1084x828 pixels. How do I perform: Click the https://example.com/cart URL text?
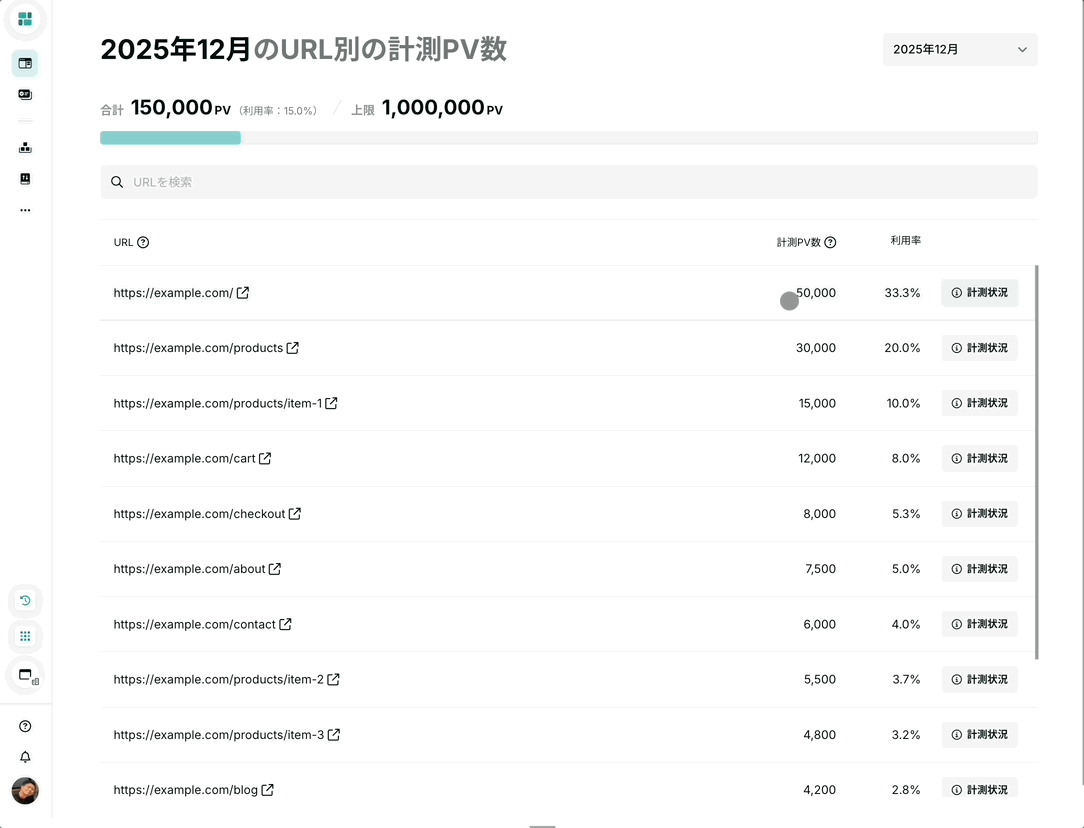185,458
